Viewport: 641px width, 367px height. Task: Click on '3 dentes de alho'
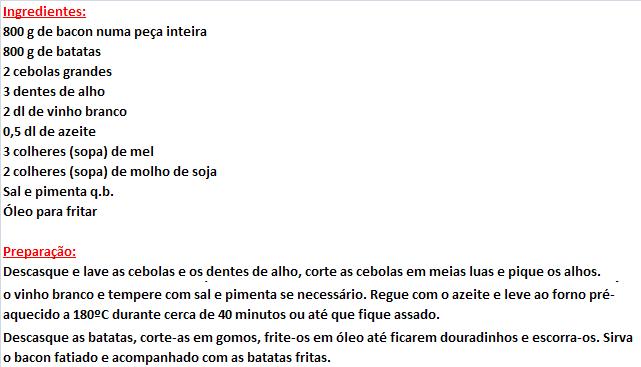tap(54, 92)
